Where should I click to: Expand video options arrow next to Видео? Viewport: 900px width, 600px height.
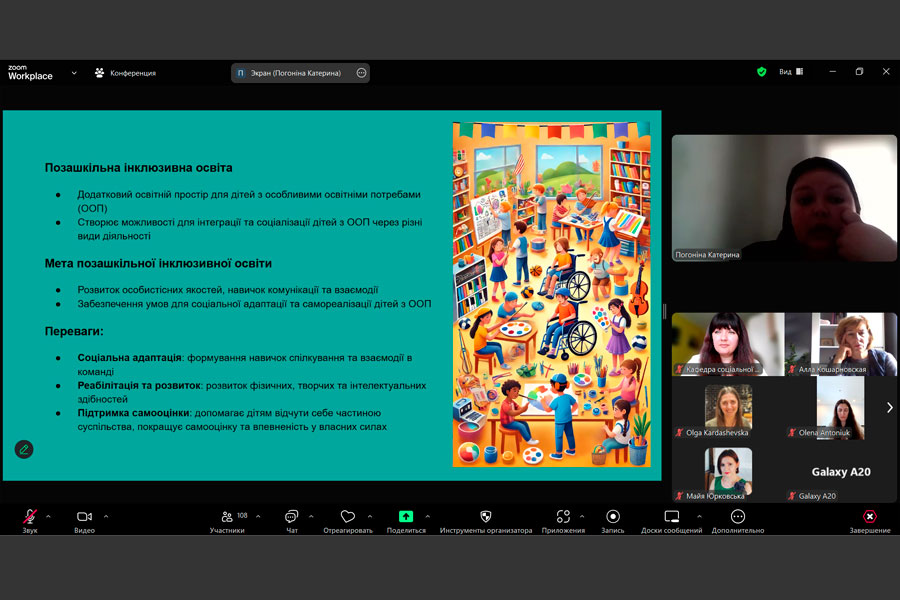tap(106, 516)
